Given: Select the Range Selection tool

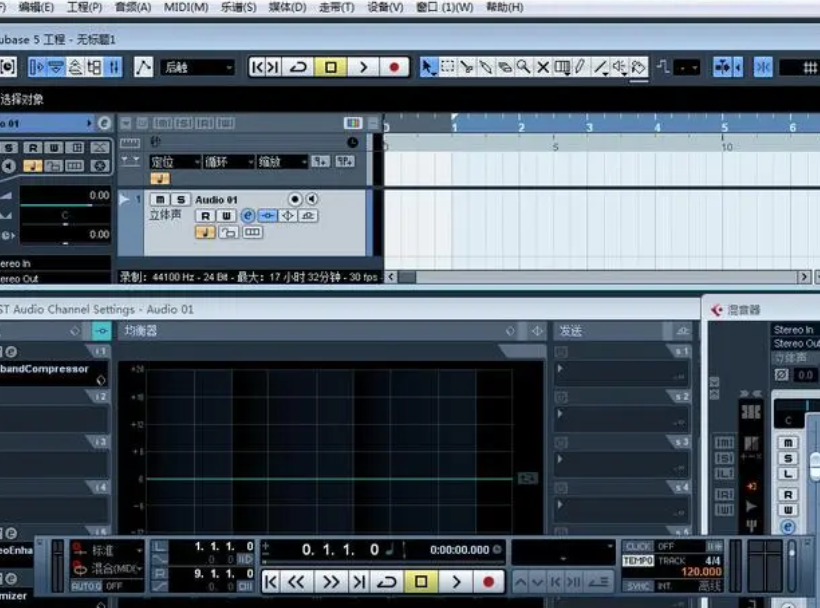Looking at the screenshot, I should (448, 67).
